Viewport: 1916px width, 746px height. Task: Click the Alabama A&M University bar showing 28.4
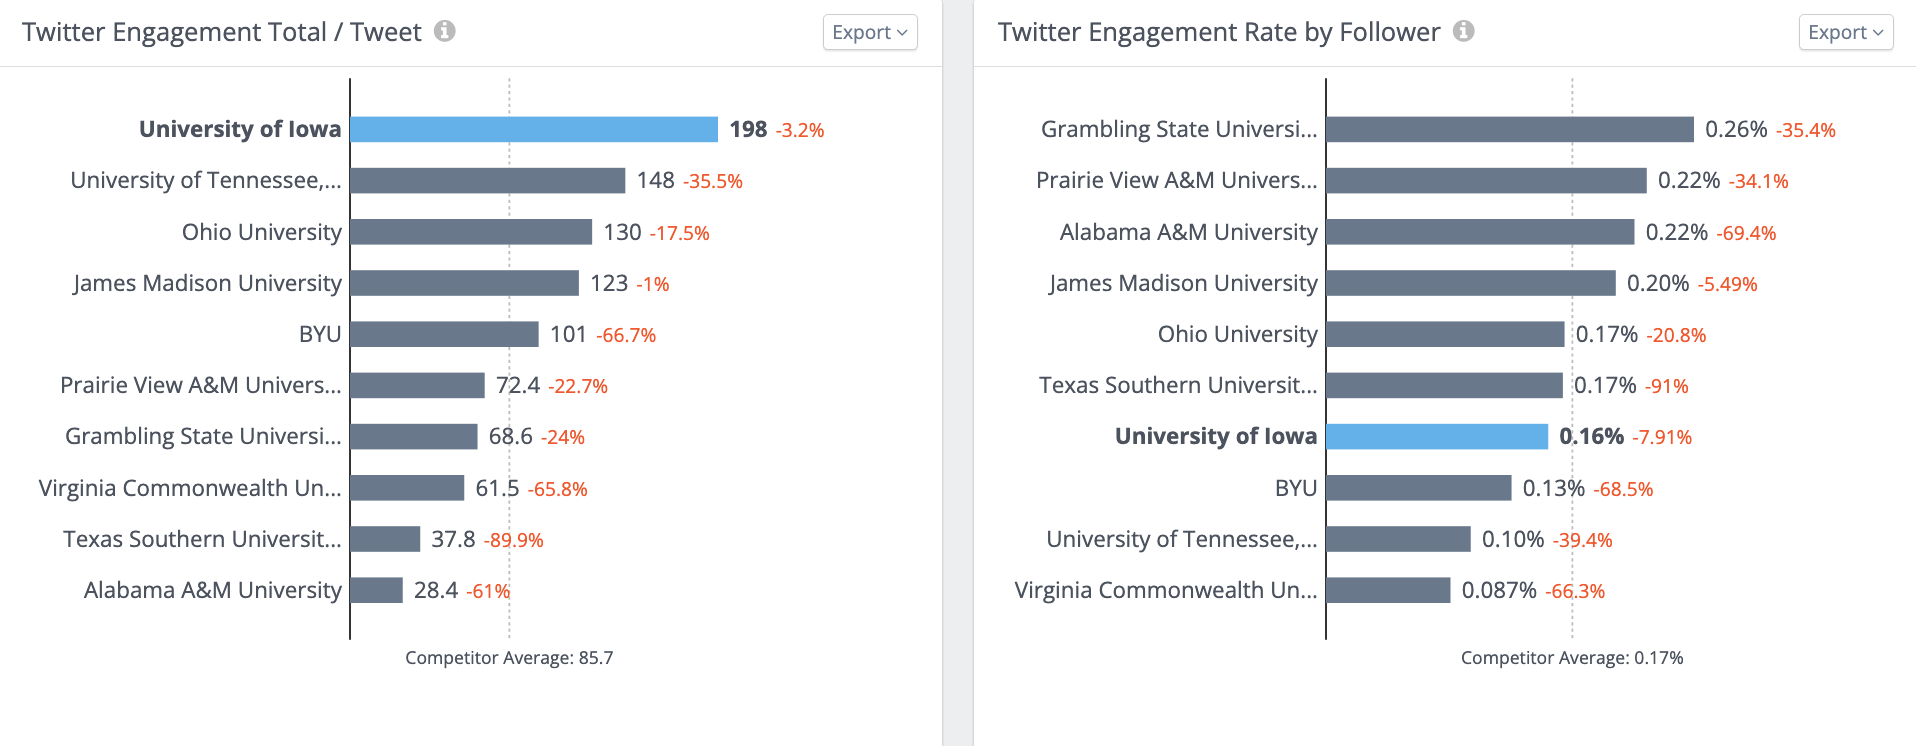pyautogui.click(x=377, y=590)
